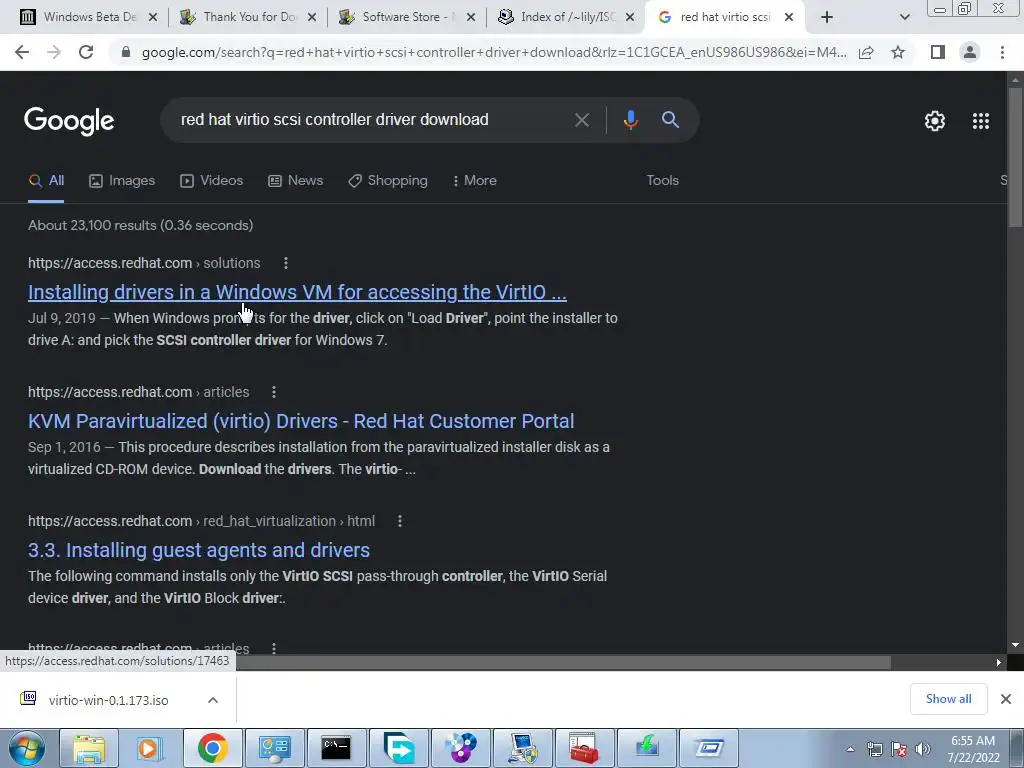Image resolution: width=1024 pixels, height=768 pixels.
Task: Show all downloads
Action: (948, 699)
